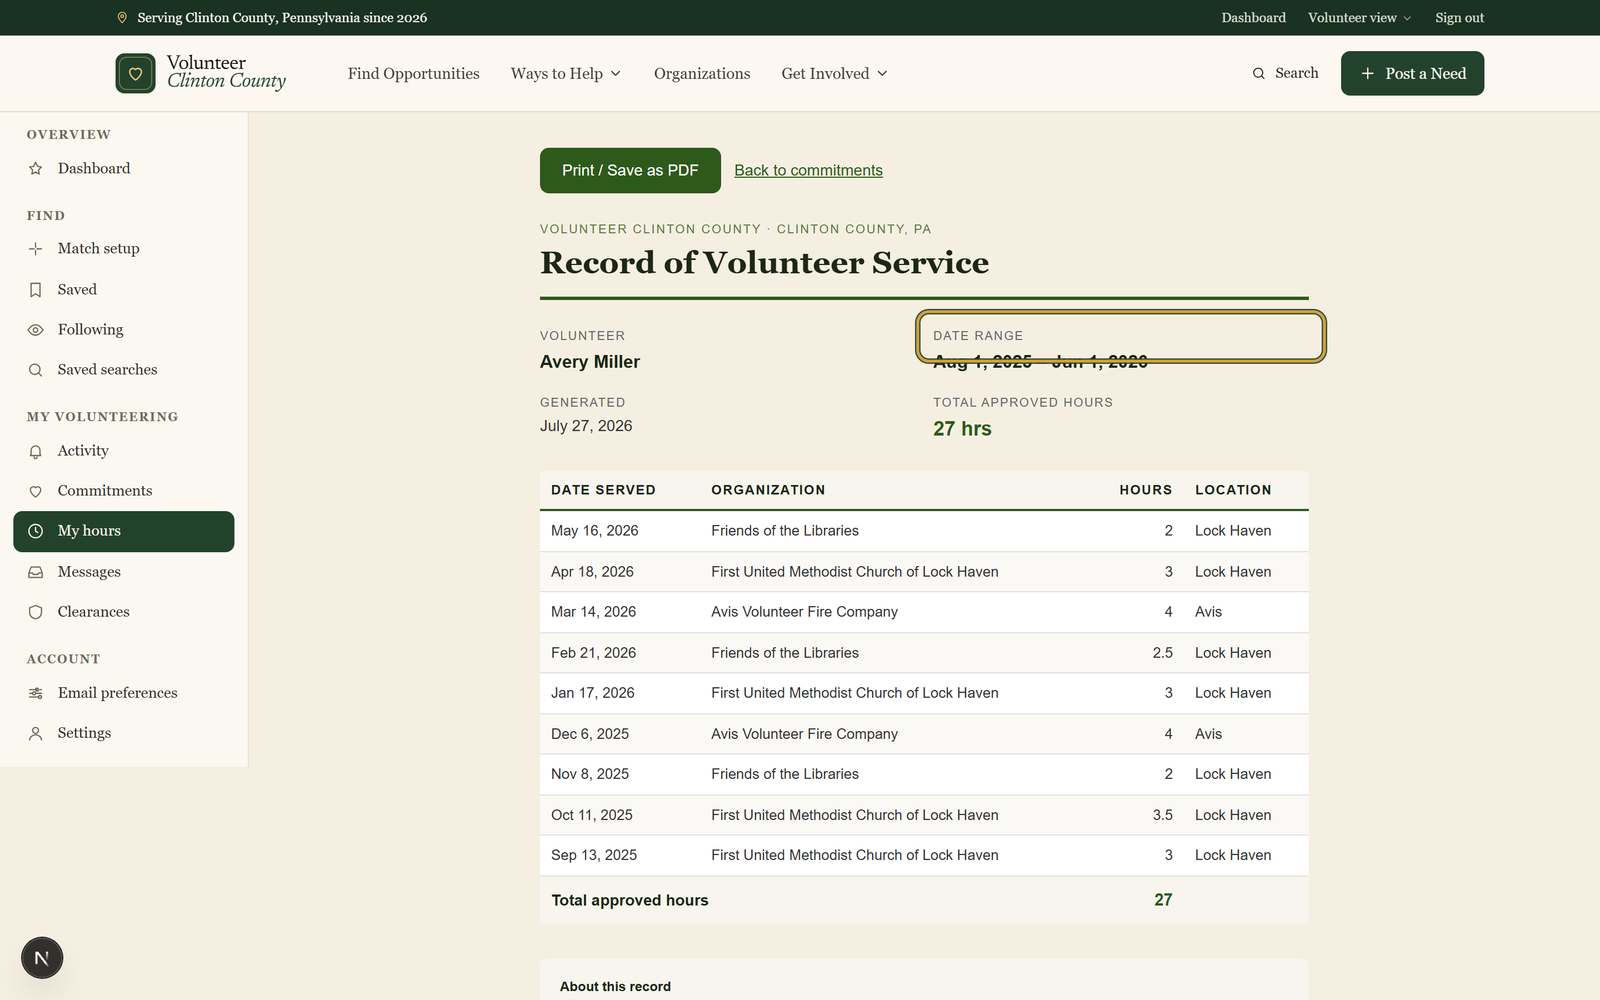1600x1000 pixels.
Task: Open Find Opportunities in the navigation
Action: click(414, 73)
